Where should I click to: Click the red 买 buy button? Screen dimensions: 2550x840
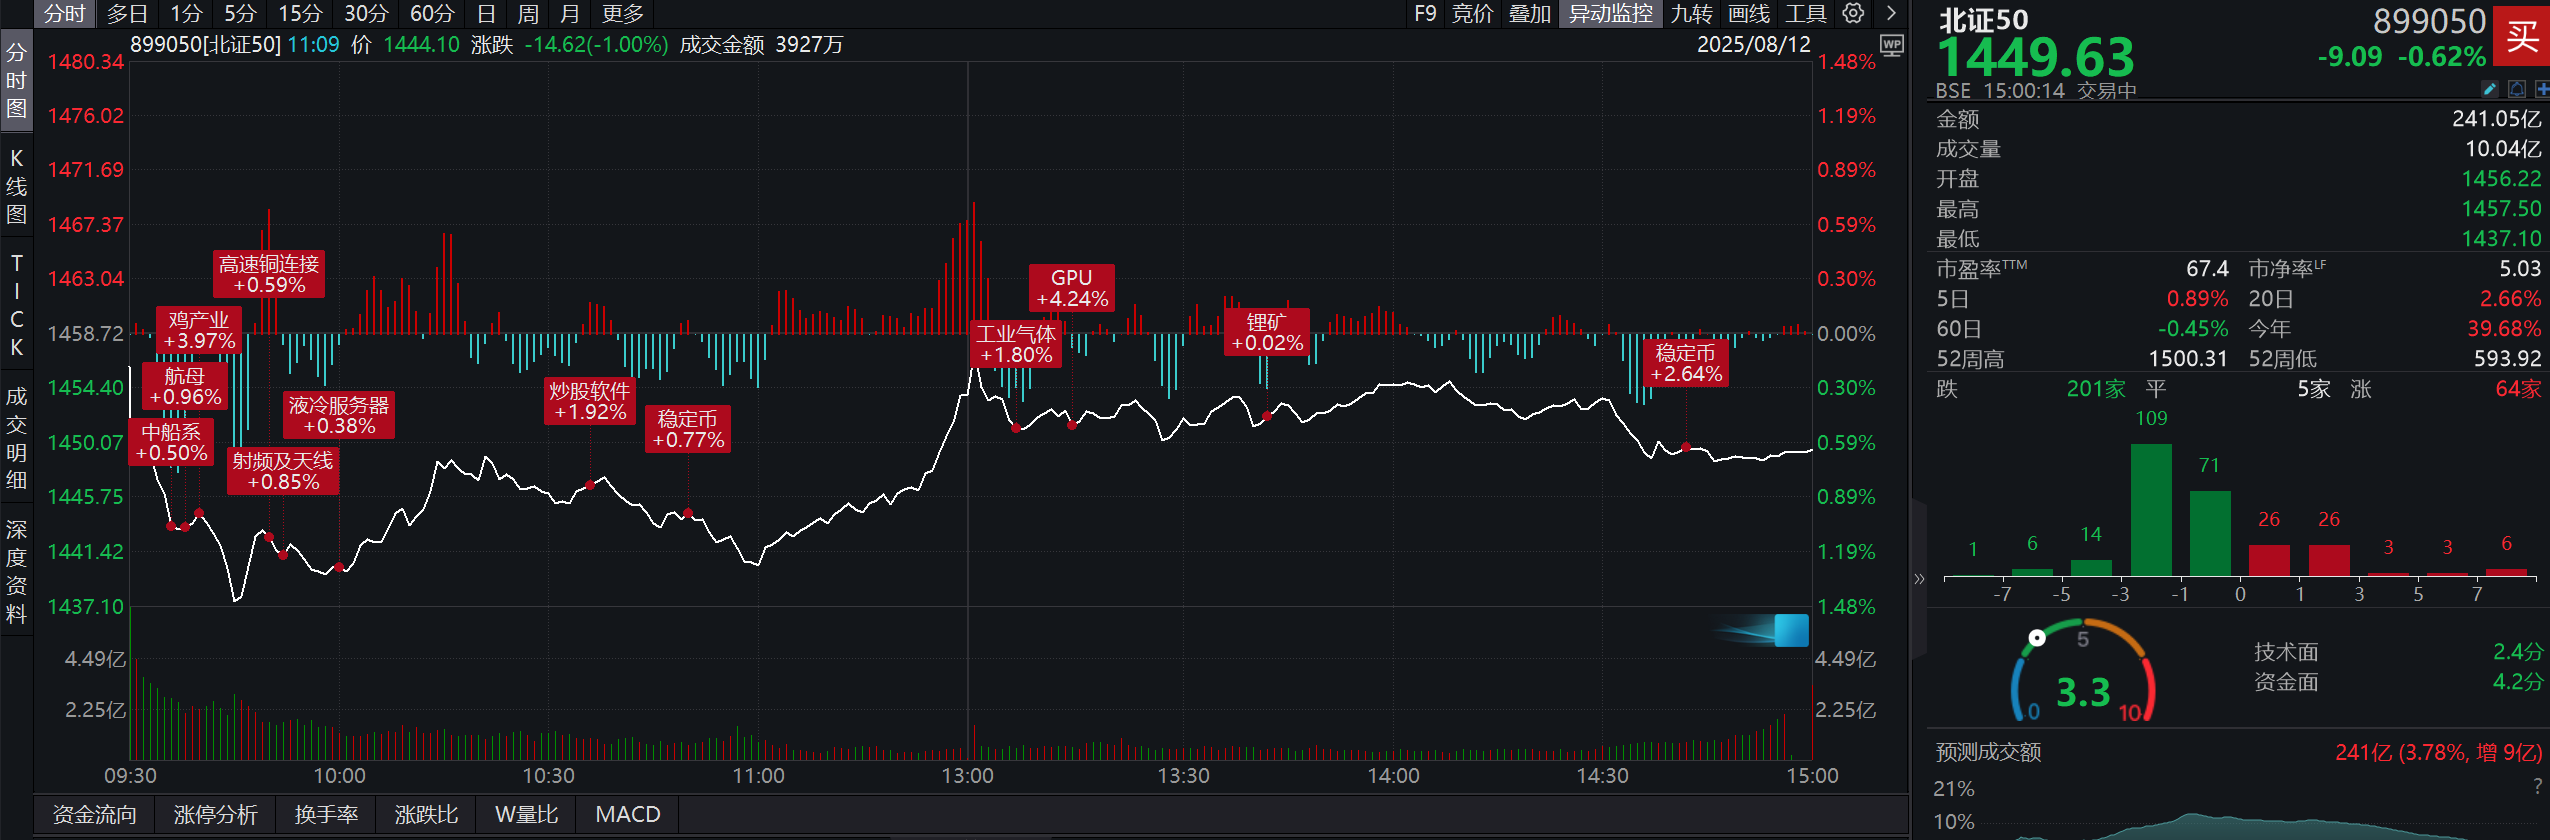tap(2521, 37)
